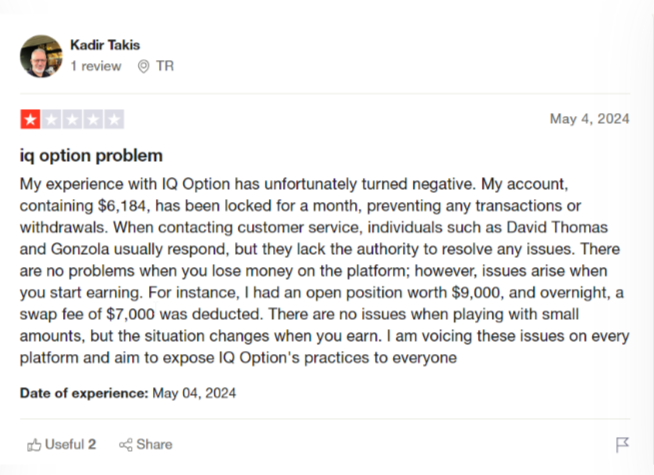Click the third grey rating star
The height and width of the screenshot is (475, 654).
[72, 120]
